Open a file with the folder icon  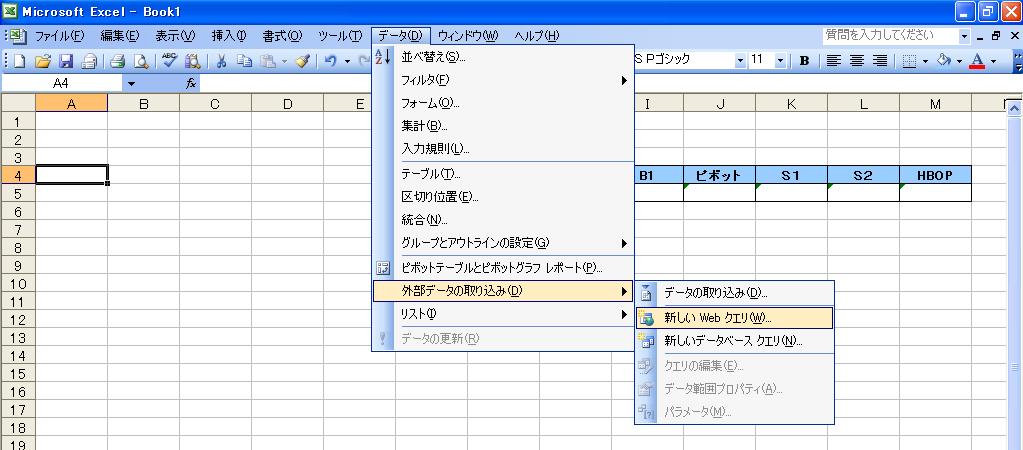coord(42,61)
